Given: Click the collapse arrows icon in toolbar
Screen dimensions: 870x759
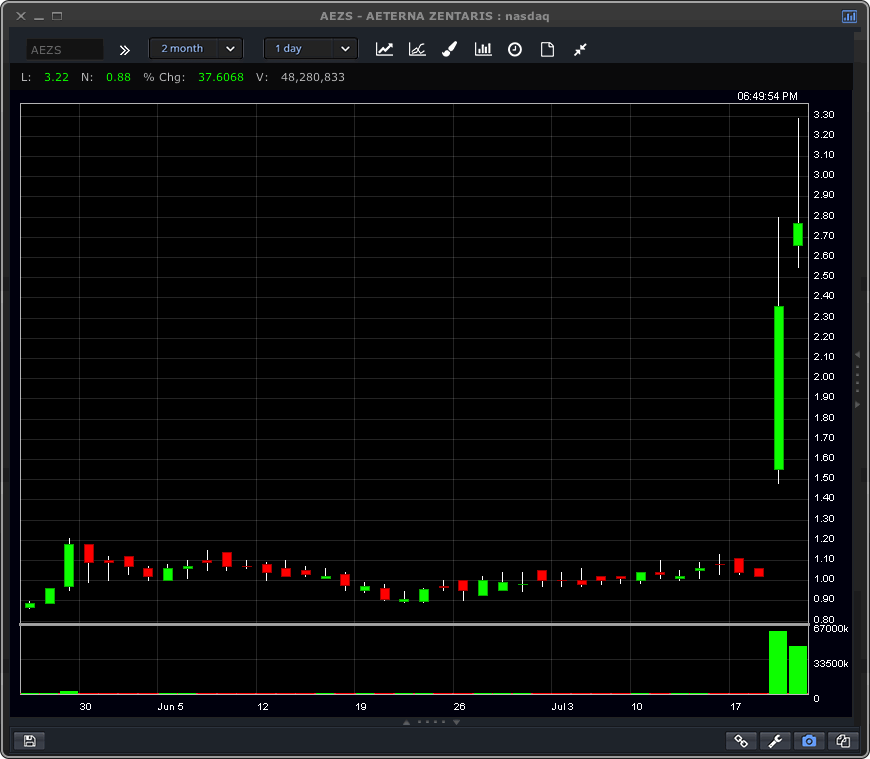Looking at the screenshot, I should 580,49.
